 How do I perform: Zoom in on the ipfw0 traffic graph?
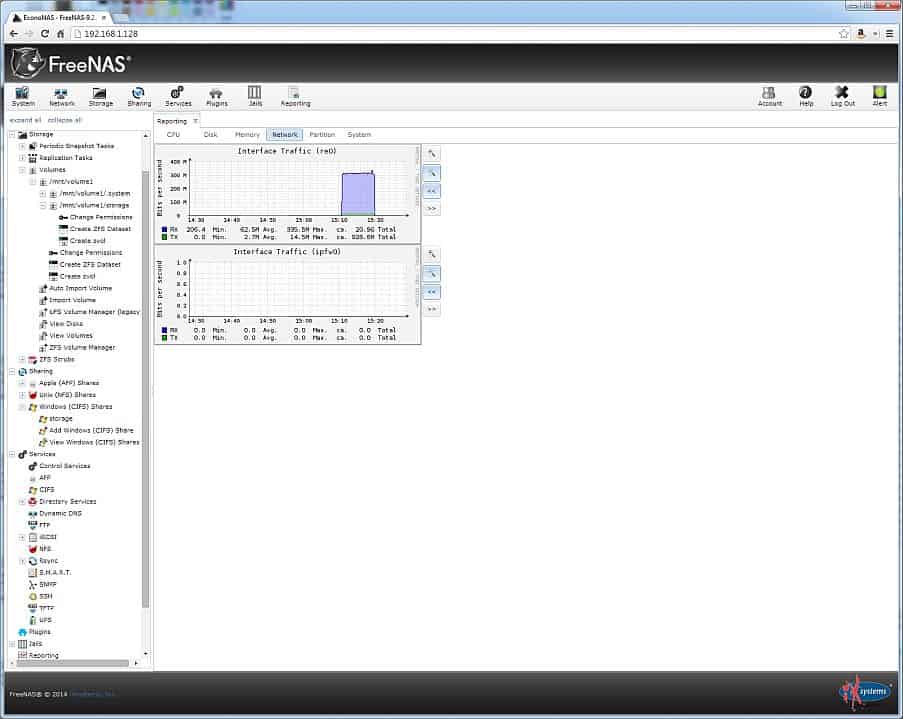pyautogui.click(x=432, y=255)
